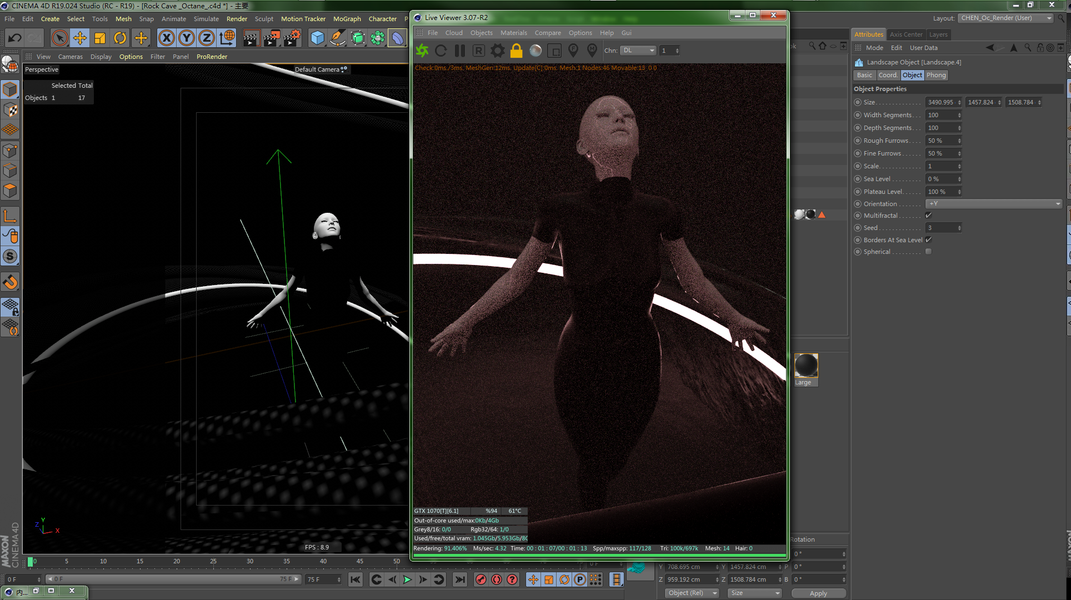Open the Objects menu in Live Viewer
The image size is (1071, 600).
481,33
